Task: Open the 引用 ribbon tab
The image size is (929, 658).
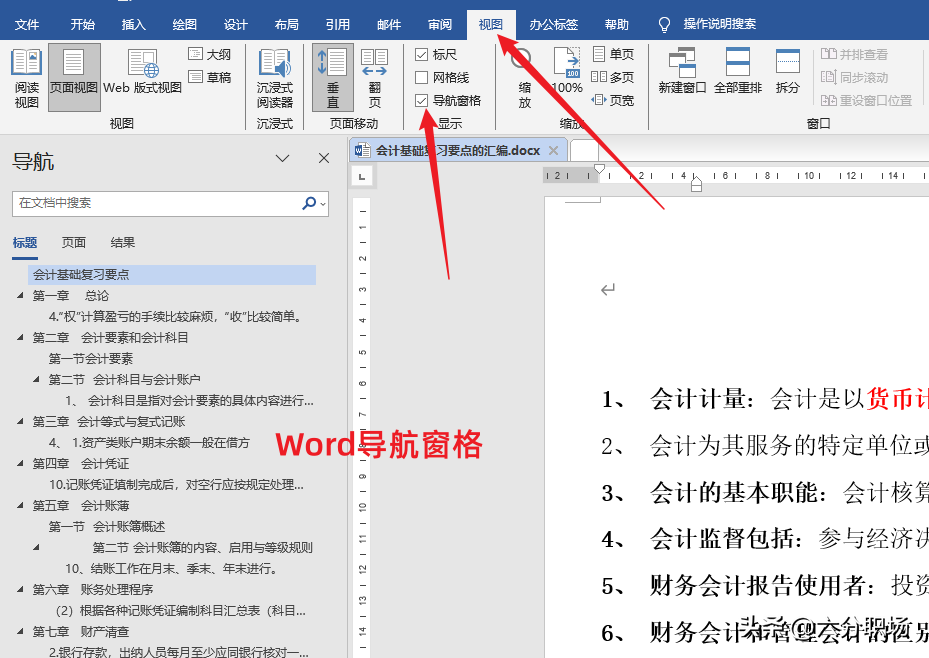Action: [x=337, y=24]
